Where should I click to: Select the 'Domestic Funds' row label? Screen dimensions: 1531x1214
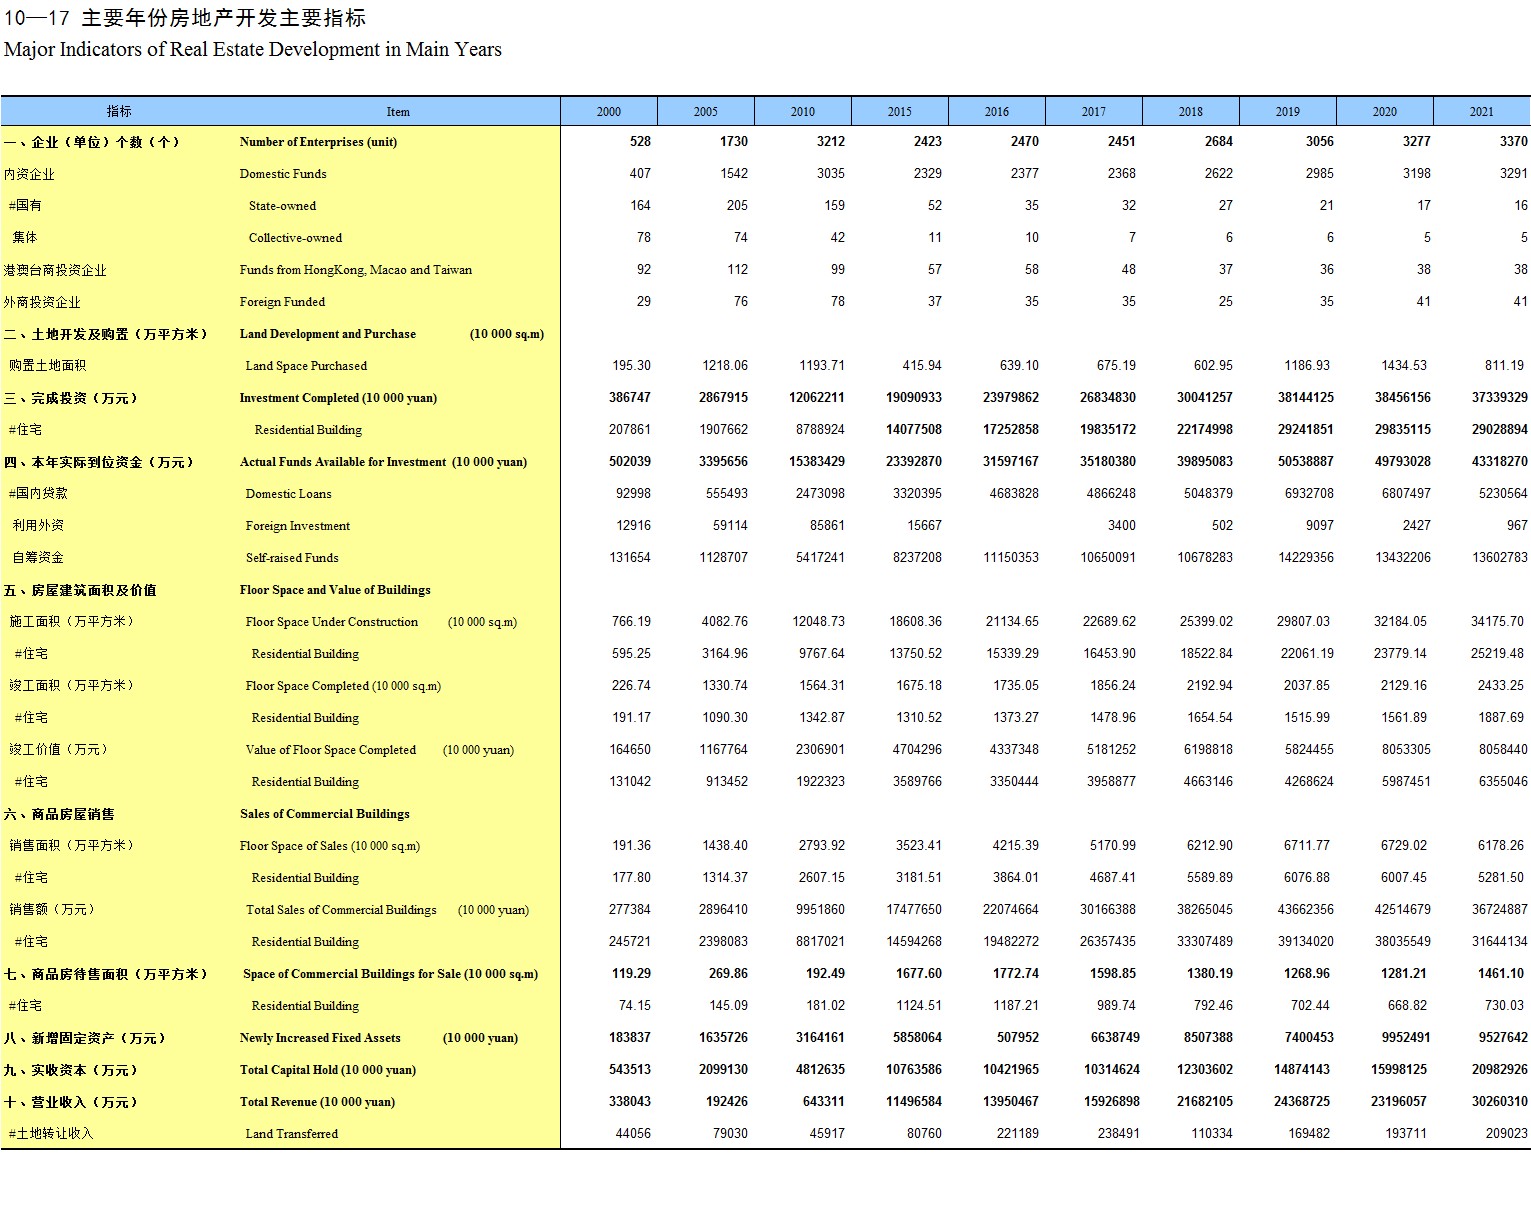[283, 174]
